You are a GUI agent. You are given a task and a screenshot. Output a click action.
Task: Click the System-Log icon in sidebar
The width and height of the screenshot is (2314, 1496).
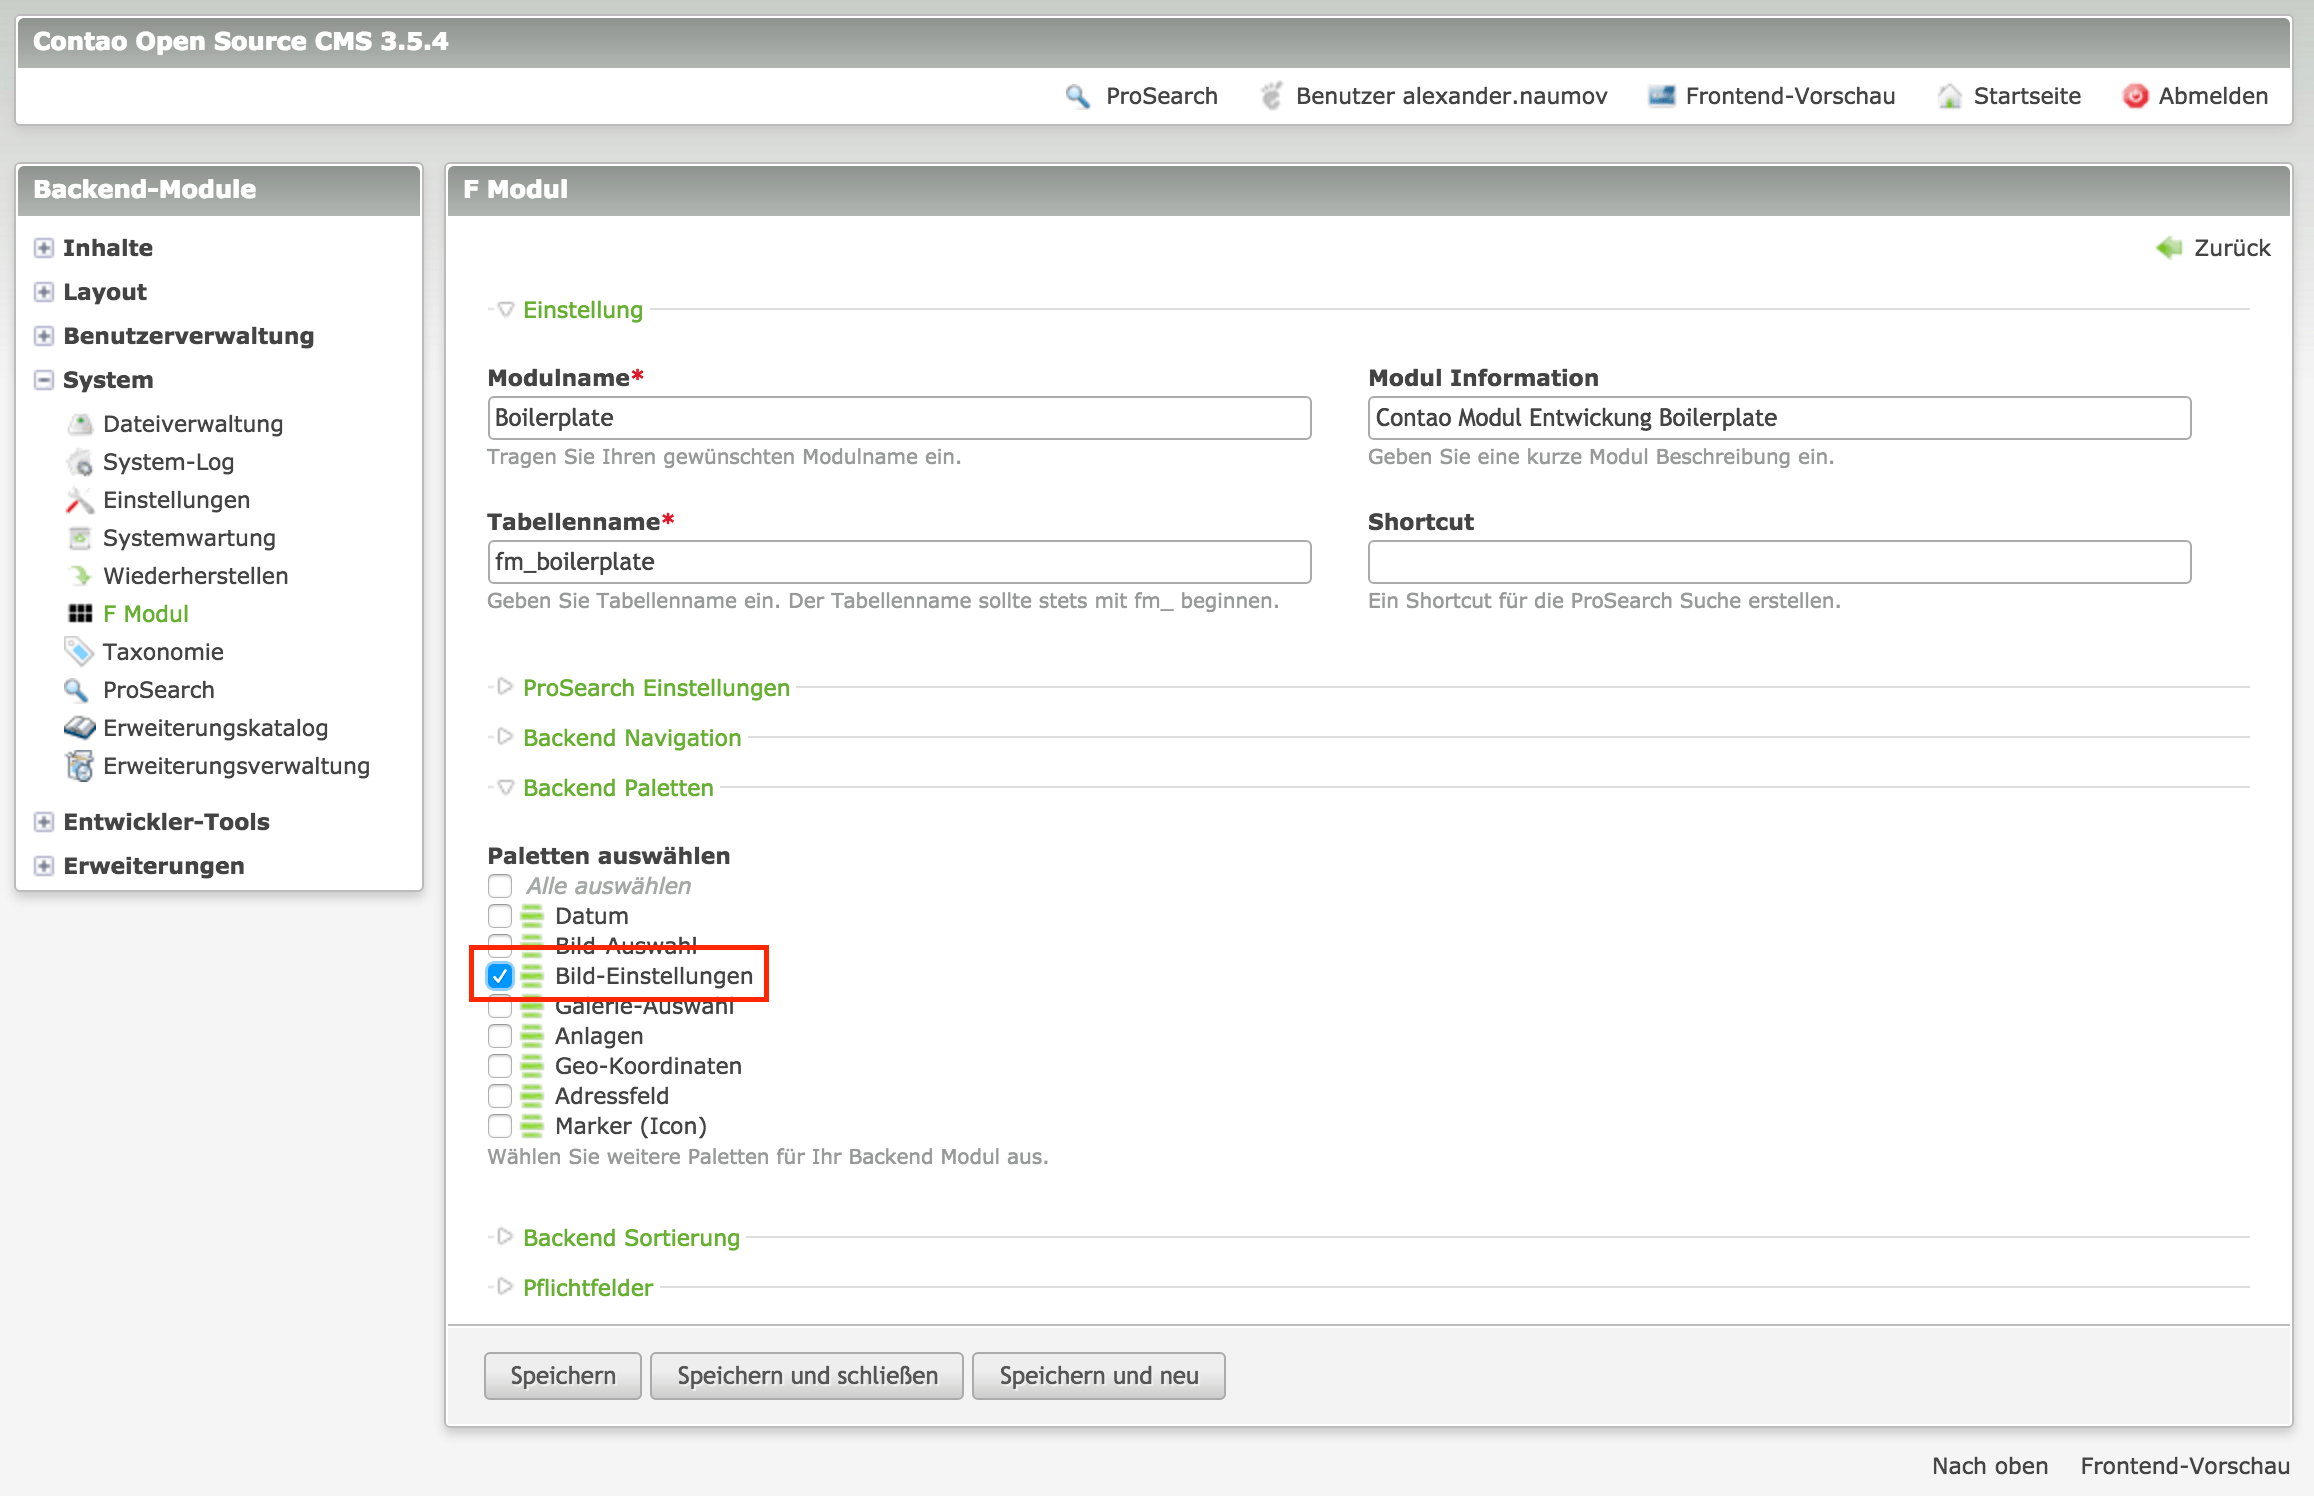pyautogui.click(x=80, y=462)
